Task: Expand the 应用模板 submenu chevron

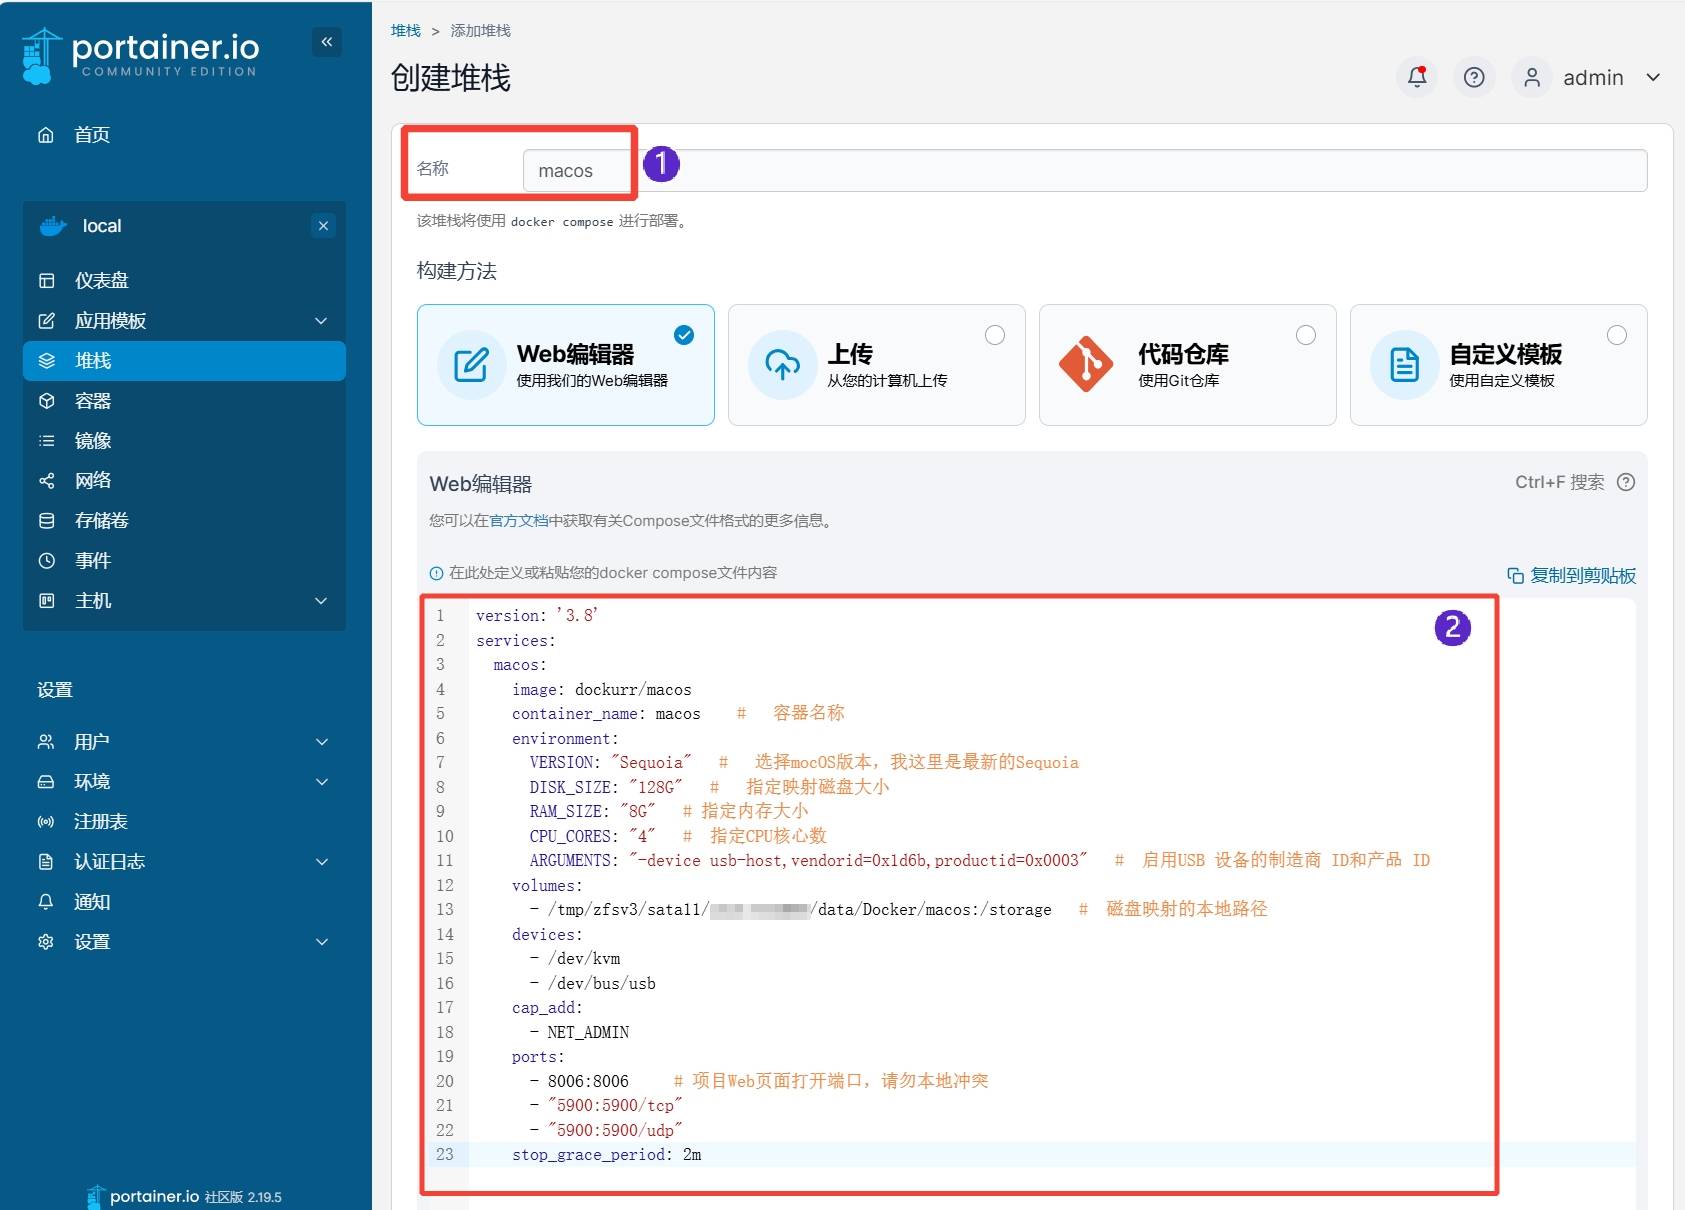Action: pyautogui.click(x=321, y=321)
